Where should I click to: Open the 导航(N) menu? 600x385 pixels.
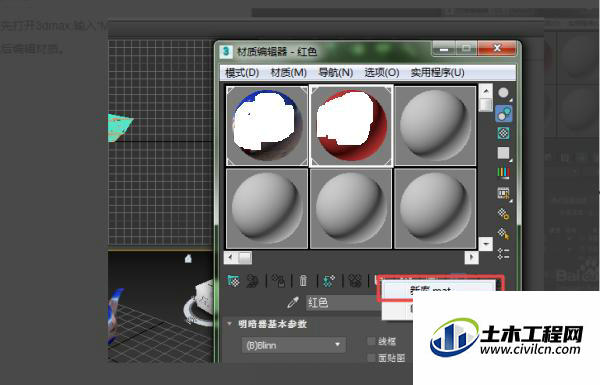[336, 72]
